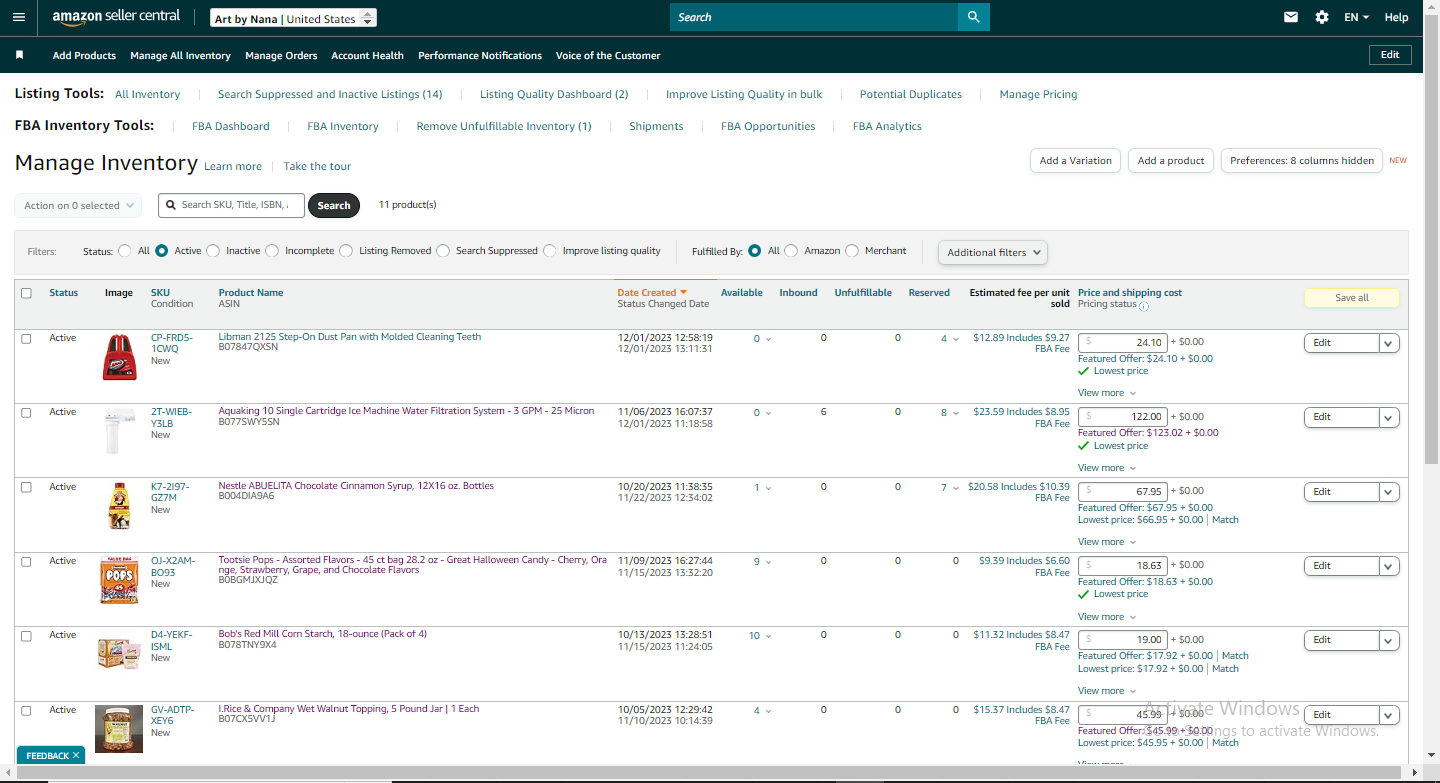
Task: Click the Add a Variation button
Action: point(1075,160)
